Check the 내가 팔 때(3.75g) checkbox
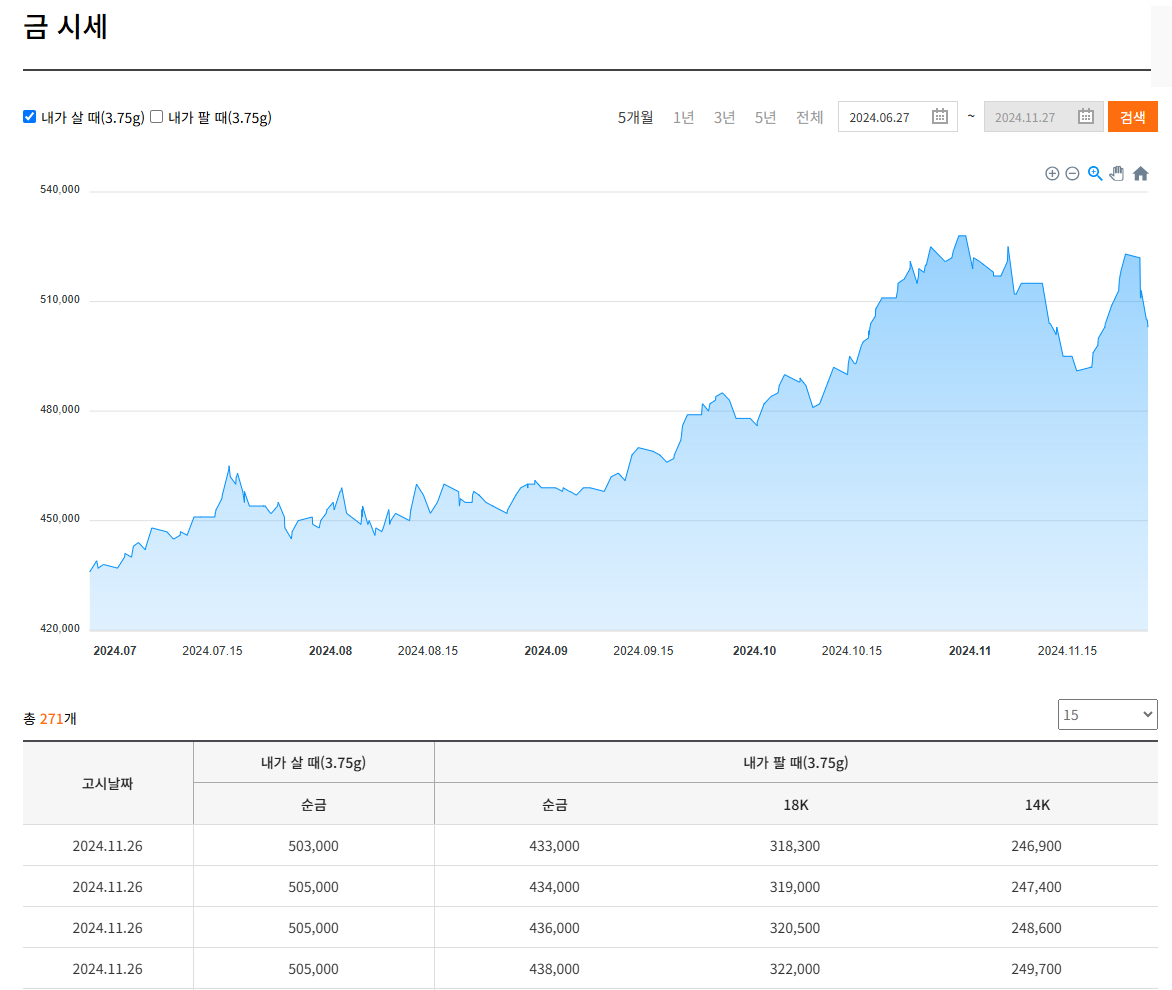Screen dimensions: 1172x990 [x=156, y=117]
